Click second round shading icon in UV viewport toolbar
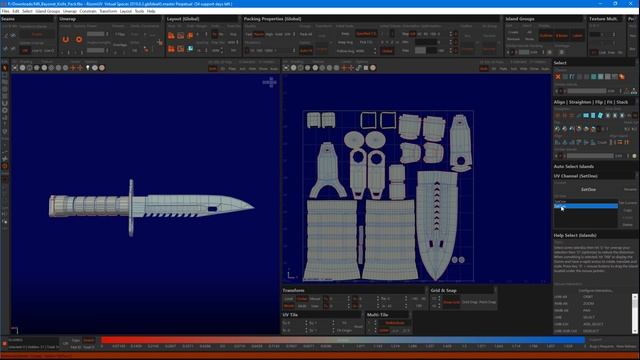This screenshot has width=640, height=360. tap(301, 68)
